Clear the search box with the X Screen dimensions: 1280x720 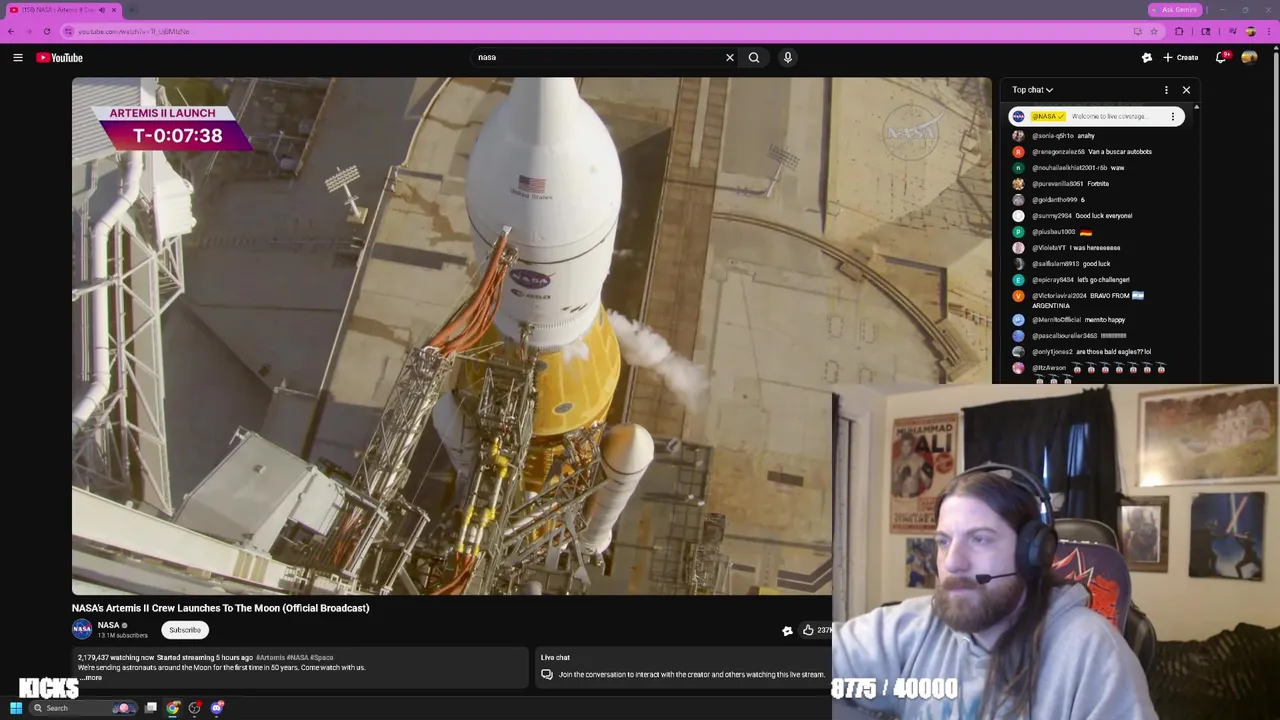(x=730, y=57)
